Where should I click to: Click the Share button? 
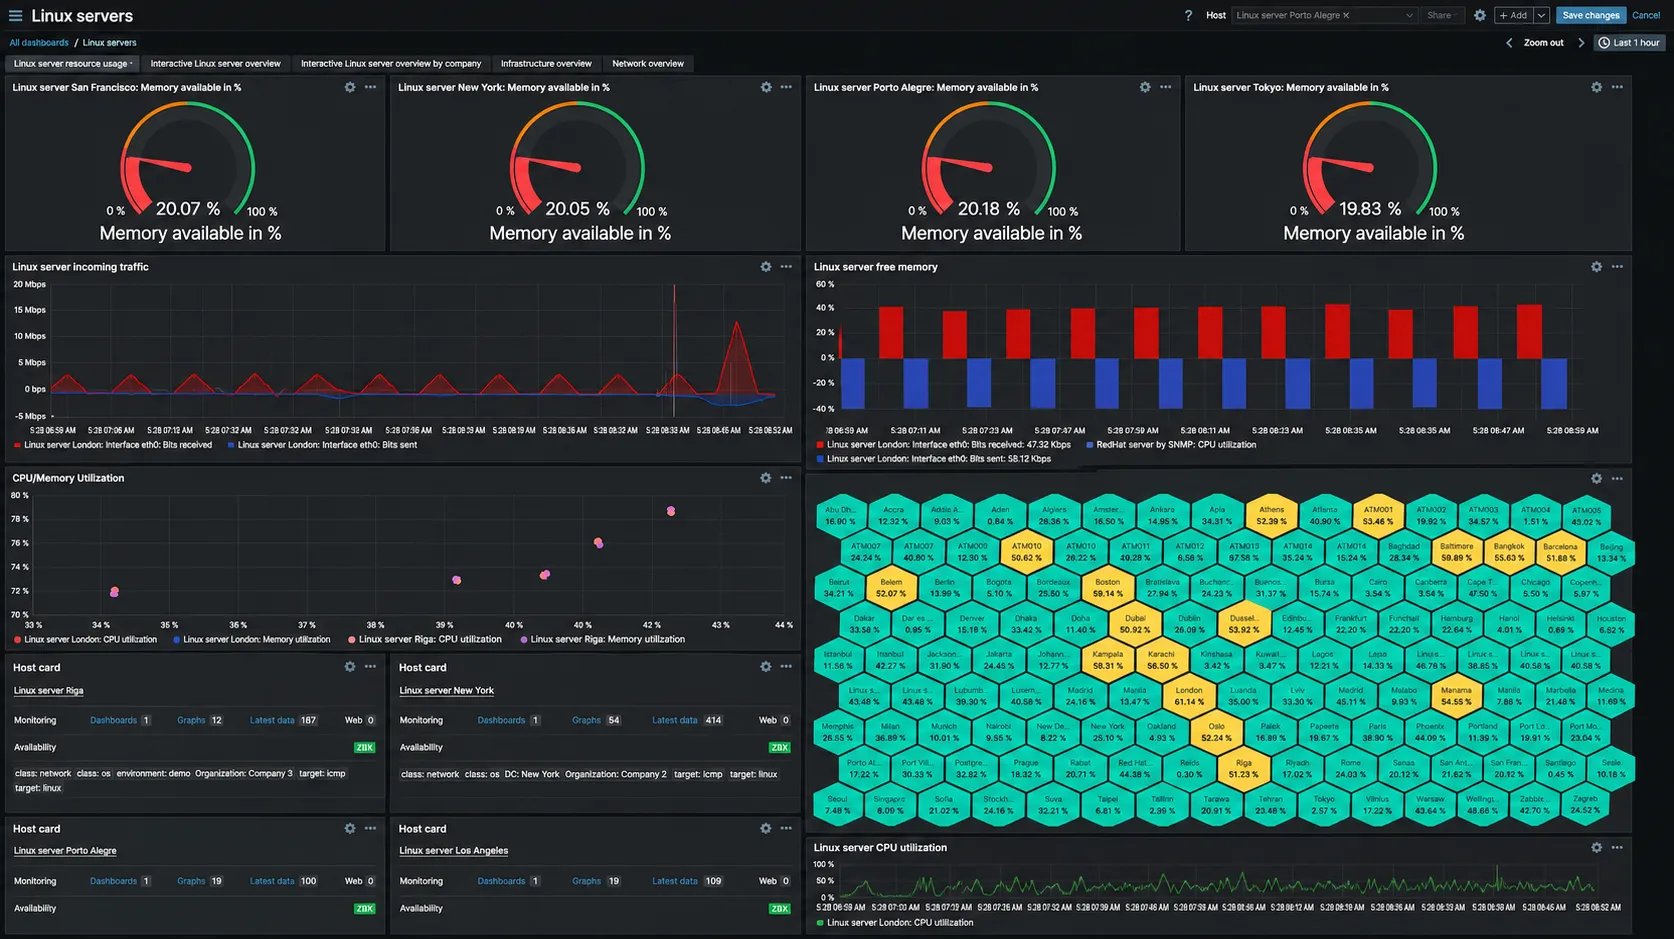click(x=1440, y=16)
